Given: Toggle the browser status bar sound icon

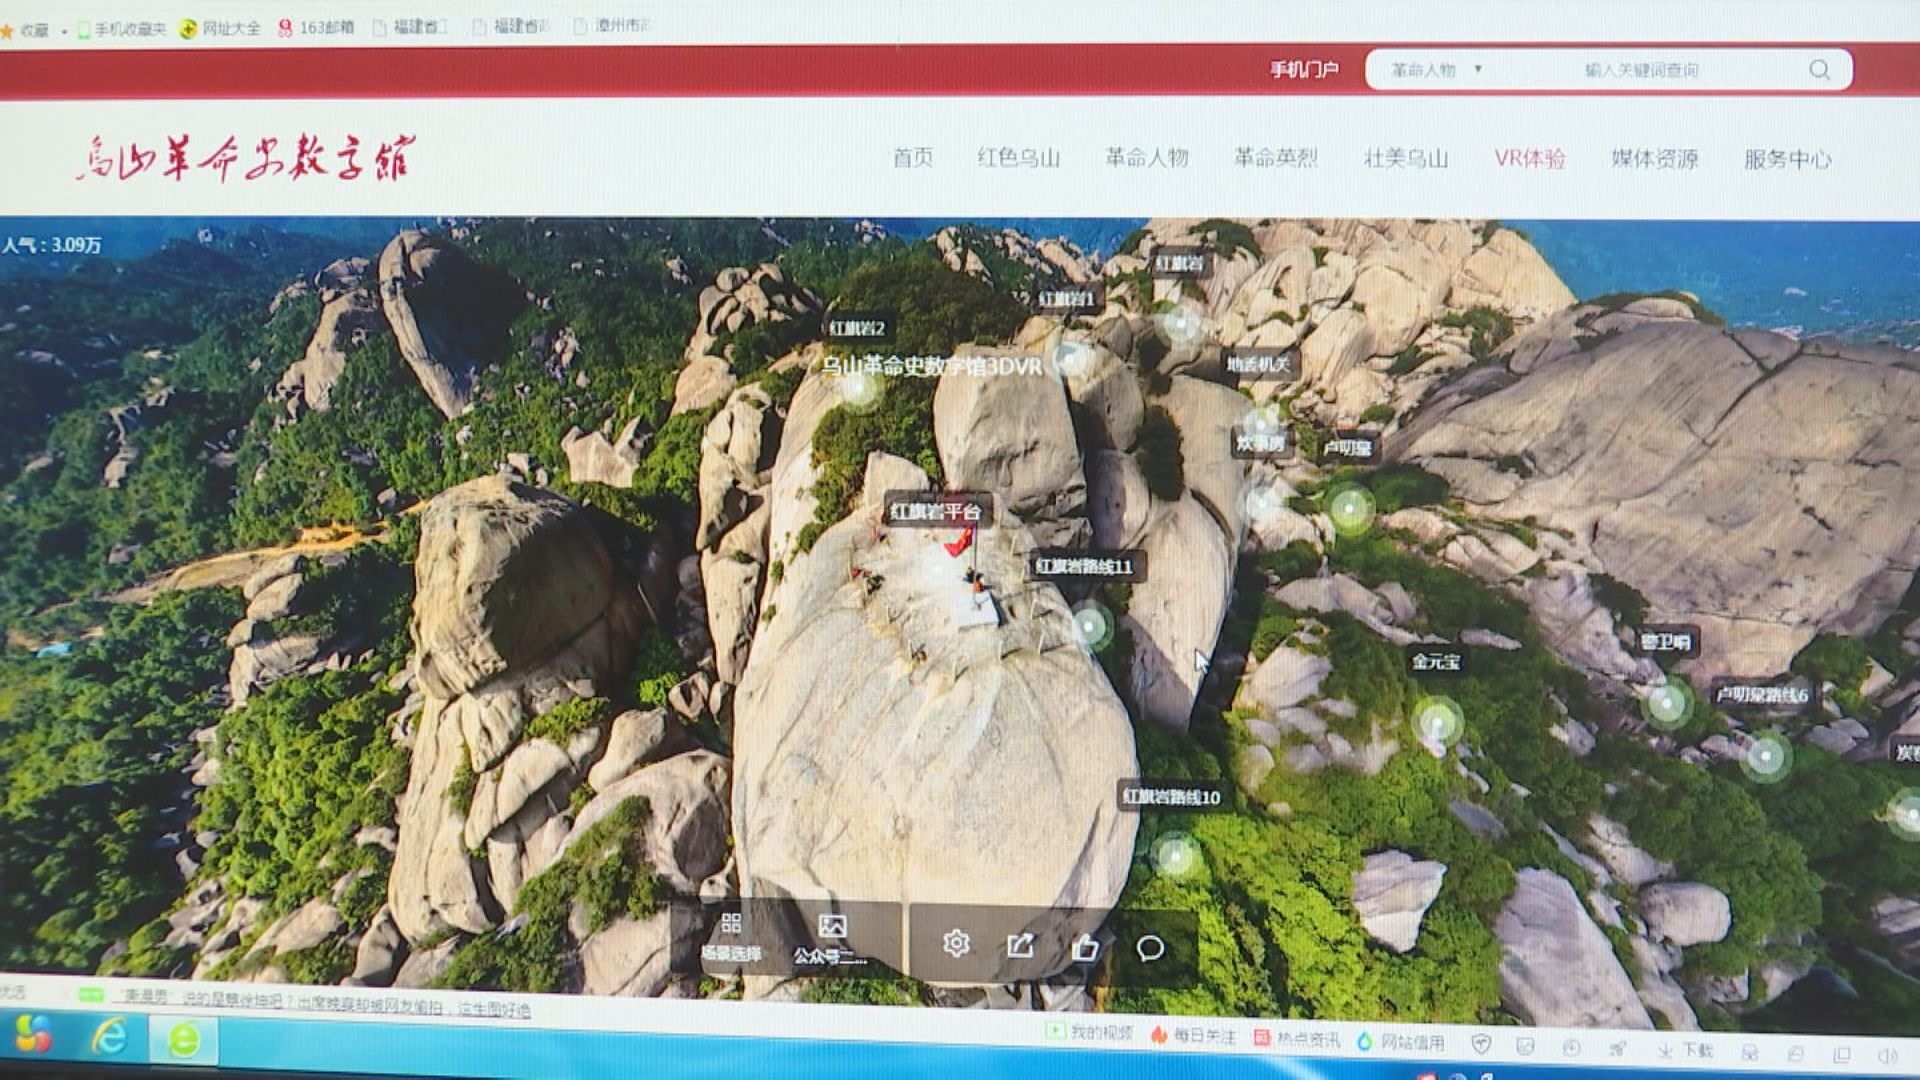Looking at the screenshot, I should (x=1887, y=1056).
